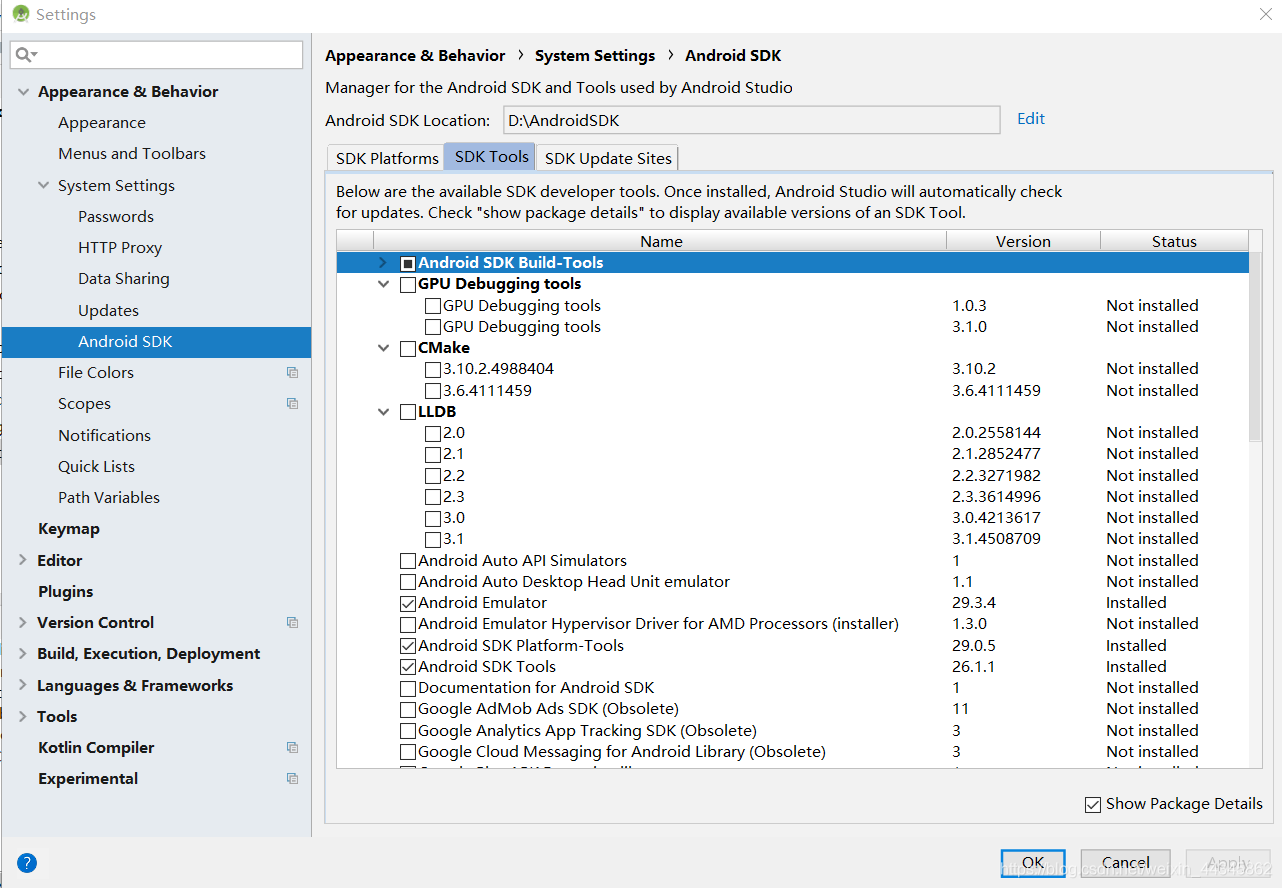
Task: Check GPU Debugging tools 1.0.3 checkbox
Action: (432, 306)
